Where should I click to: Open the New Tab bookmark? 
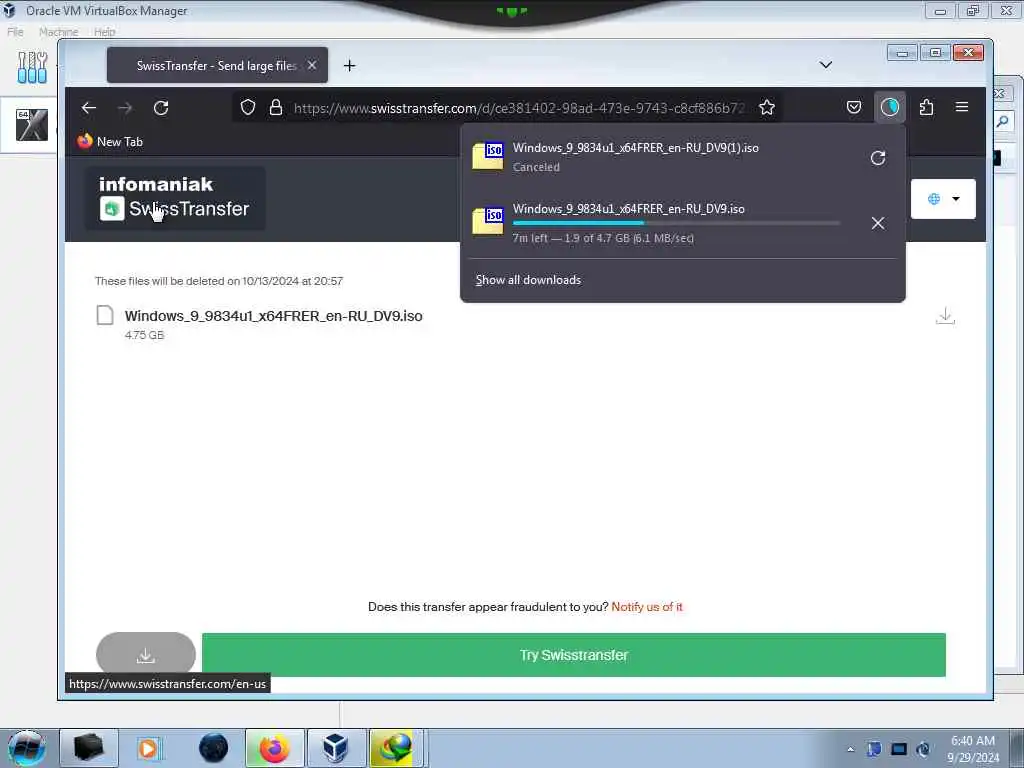point(110,142)
